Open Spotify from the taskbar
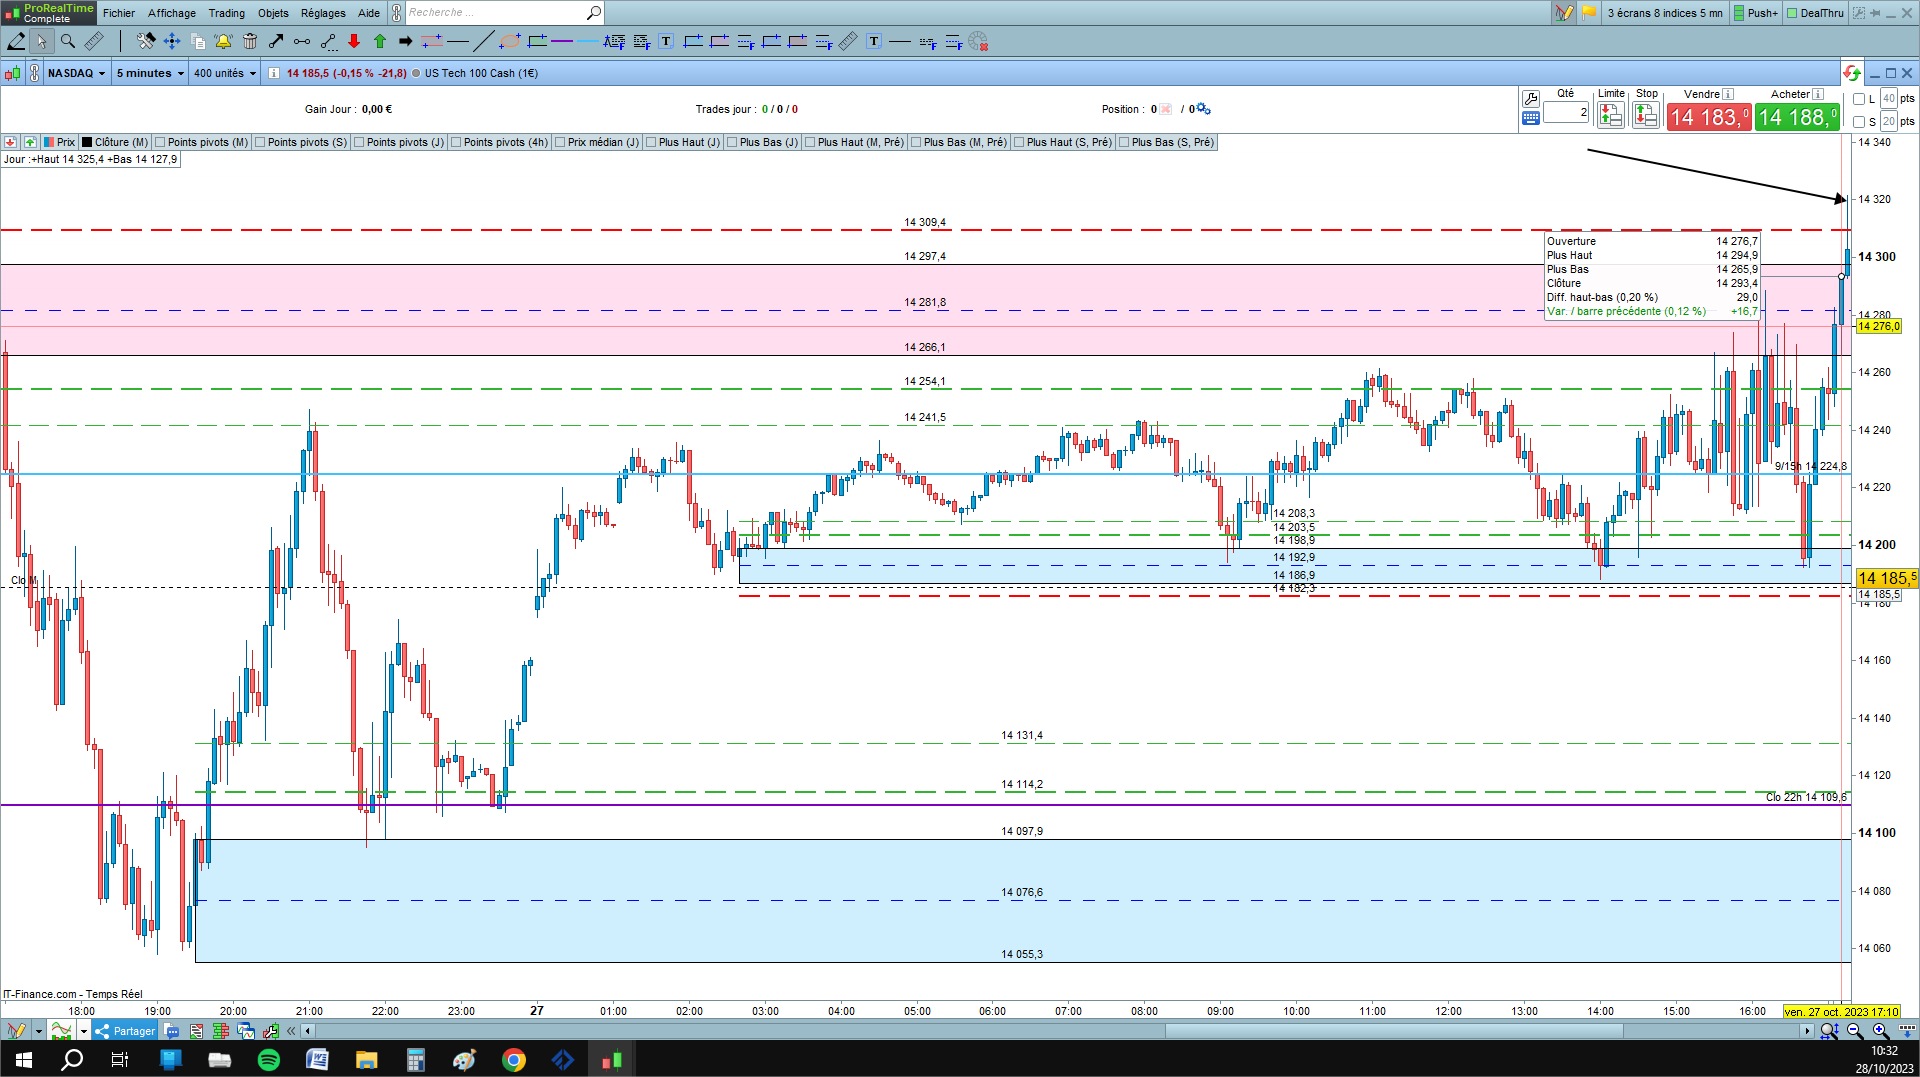The image size is (1920, 1077). coord(269,1060)
